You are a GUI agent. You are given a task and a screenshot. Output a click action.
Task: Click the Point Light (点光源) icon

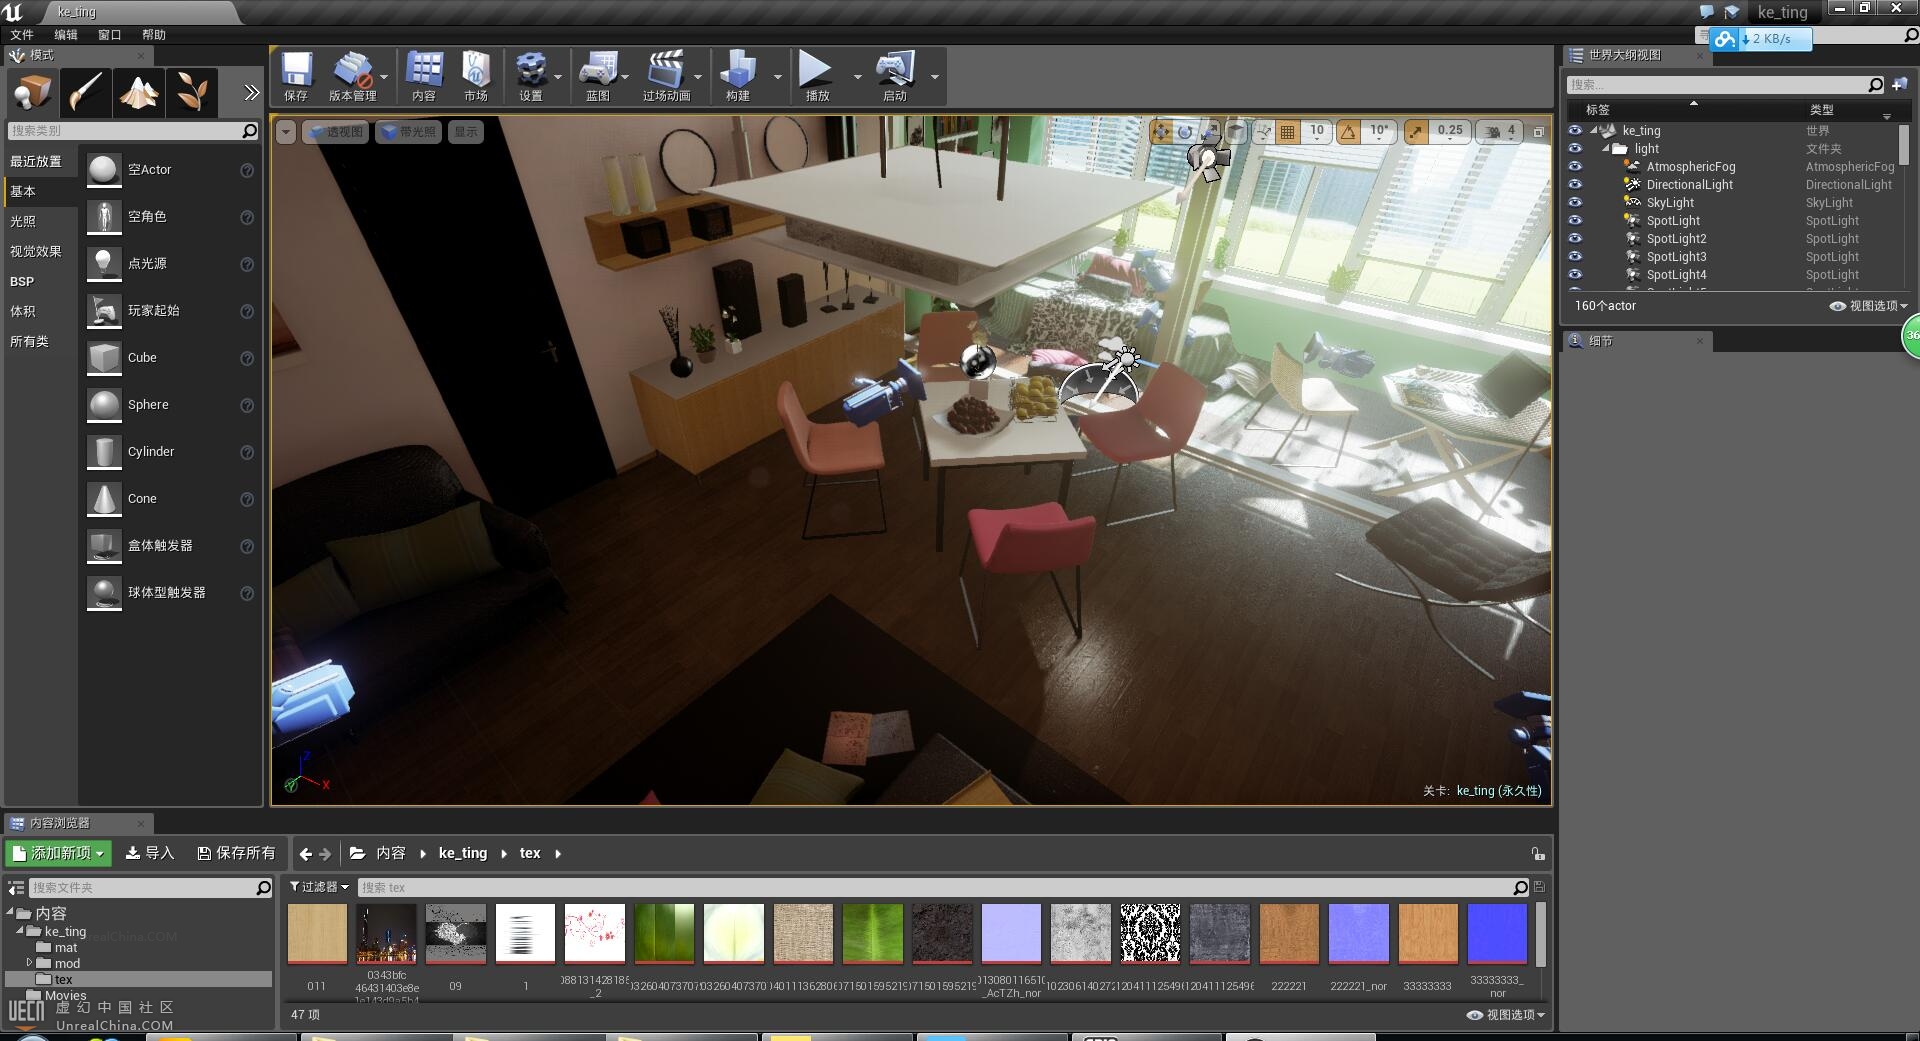[104, 264]
